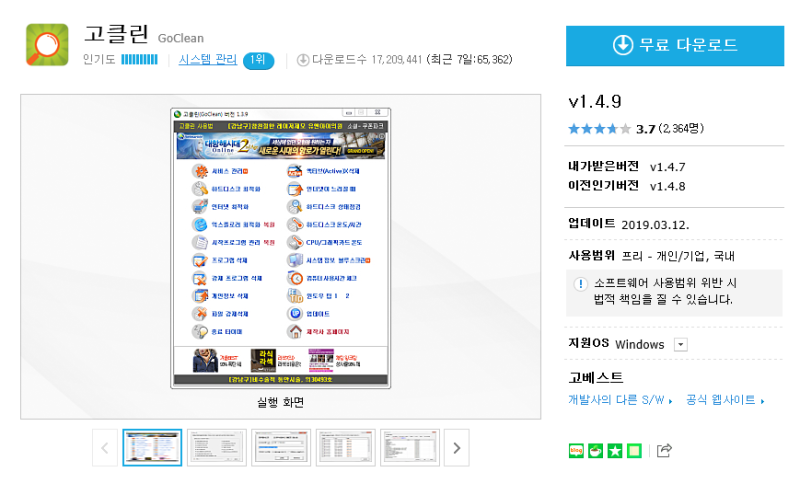
Task: Select the fifth screenshot thumbnail
Action: tap(410, 448)
